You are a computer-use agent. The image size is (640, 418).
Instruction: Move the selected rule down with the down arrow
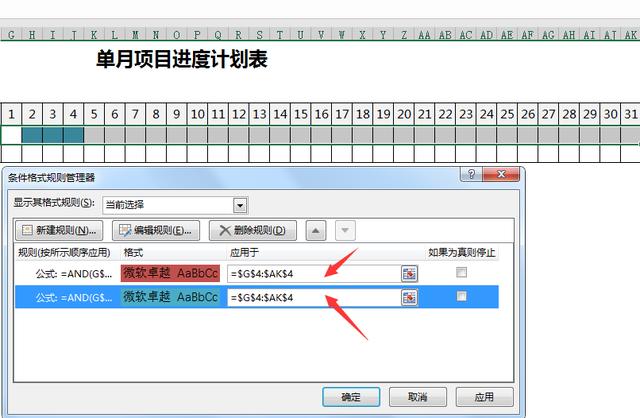[345, 231]
